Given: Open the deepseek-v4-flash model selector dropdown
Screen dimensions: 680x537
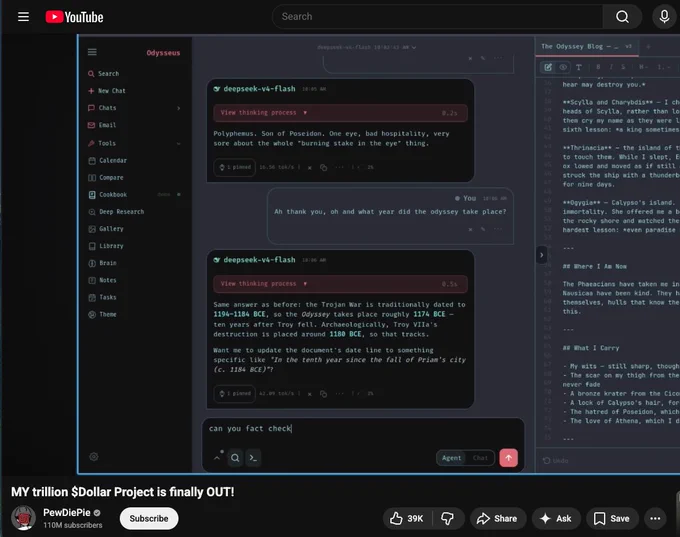Looking at the screenshot, I should 366,47.
